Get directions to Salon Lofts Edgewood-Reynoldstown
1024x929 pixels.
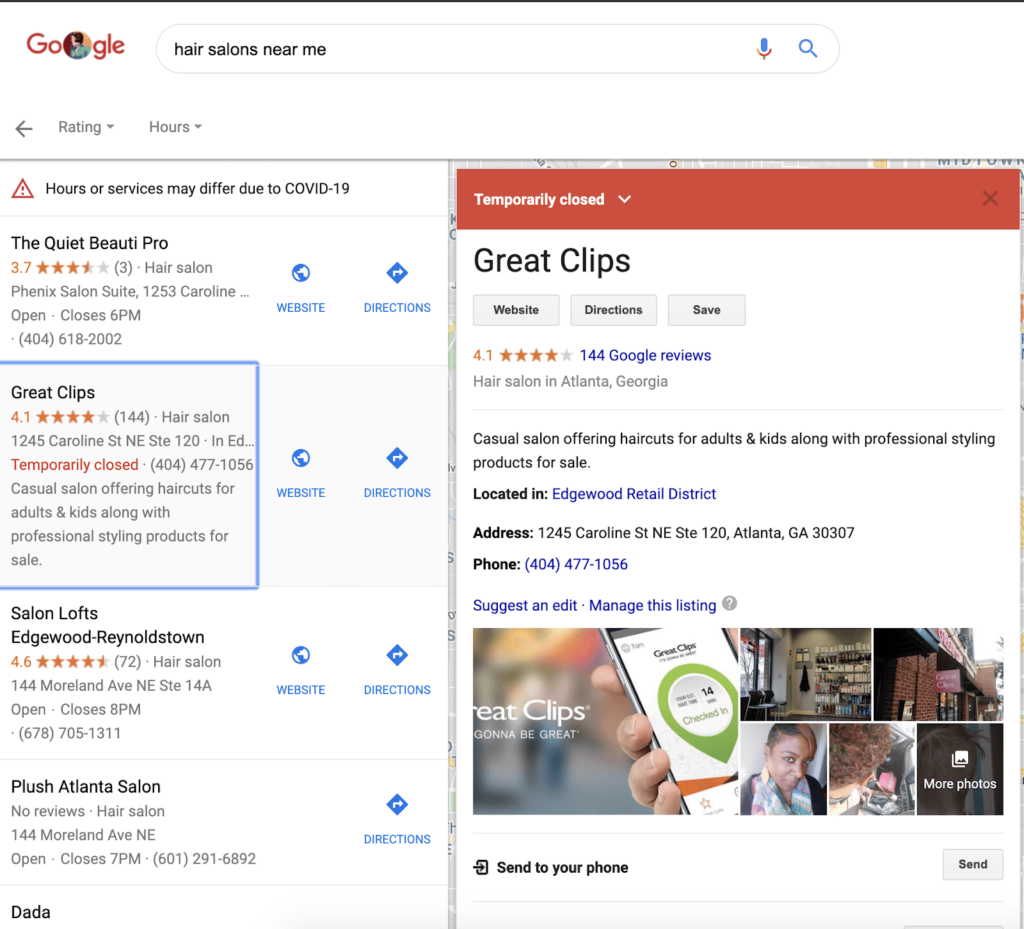[397, 655]
